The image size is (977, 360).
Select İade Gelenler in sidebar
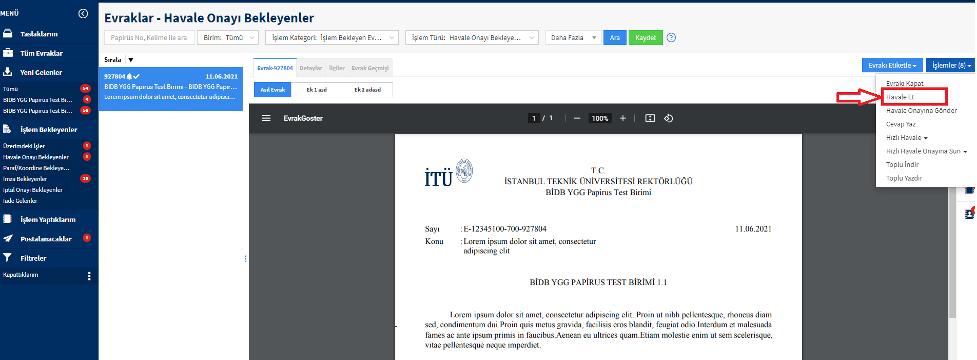(20, 201)
